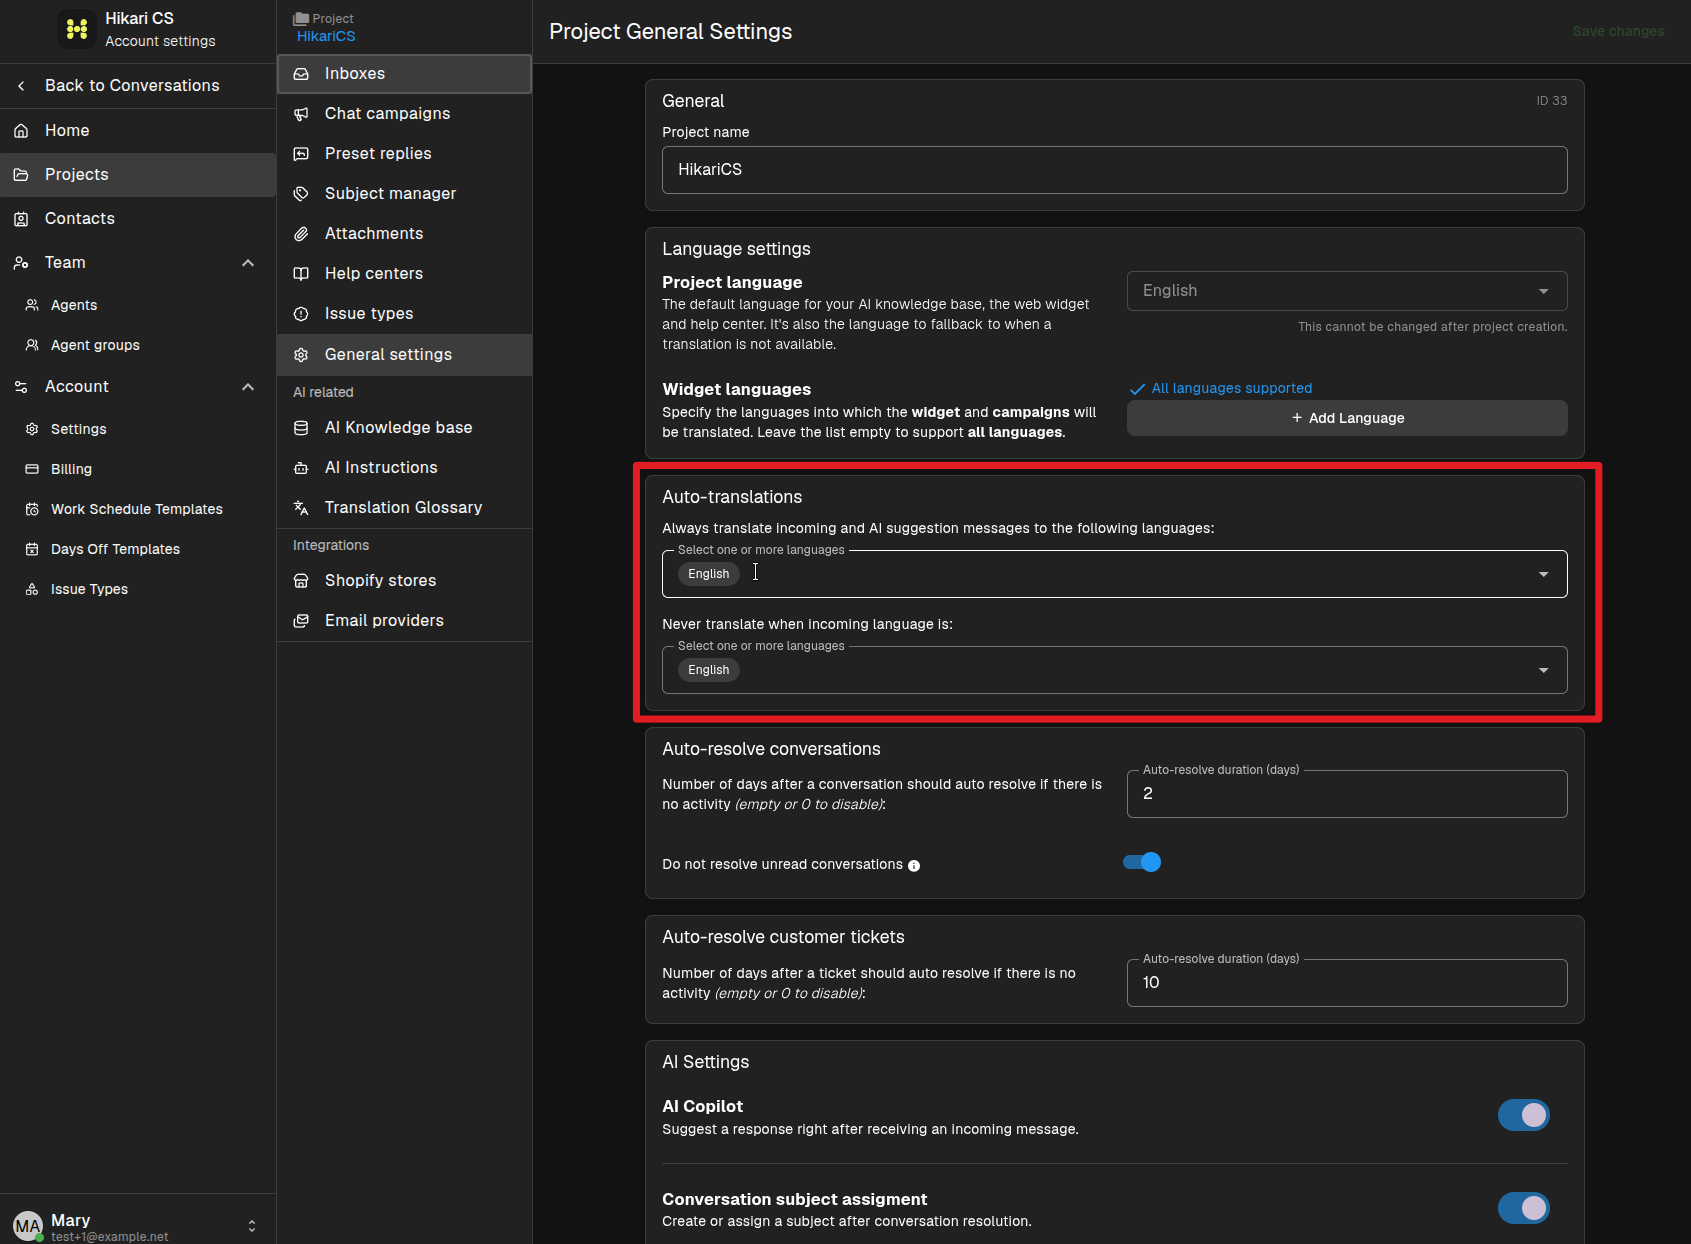Click the Subject manager tag icon
Screen dimensions: 1691x1244
[x=301, y=194]
